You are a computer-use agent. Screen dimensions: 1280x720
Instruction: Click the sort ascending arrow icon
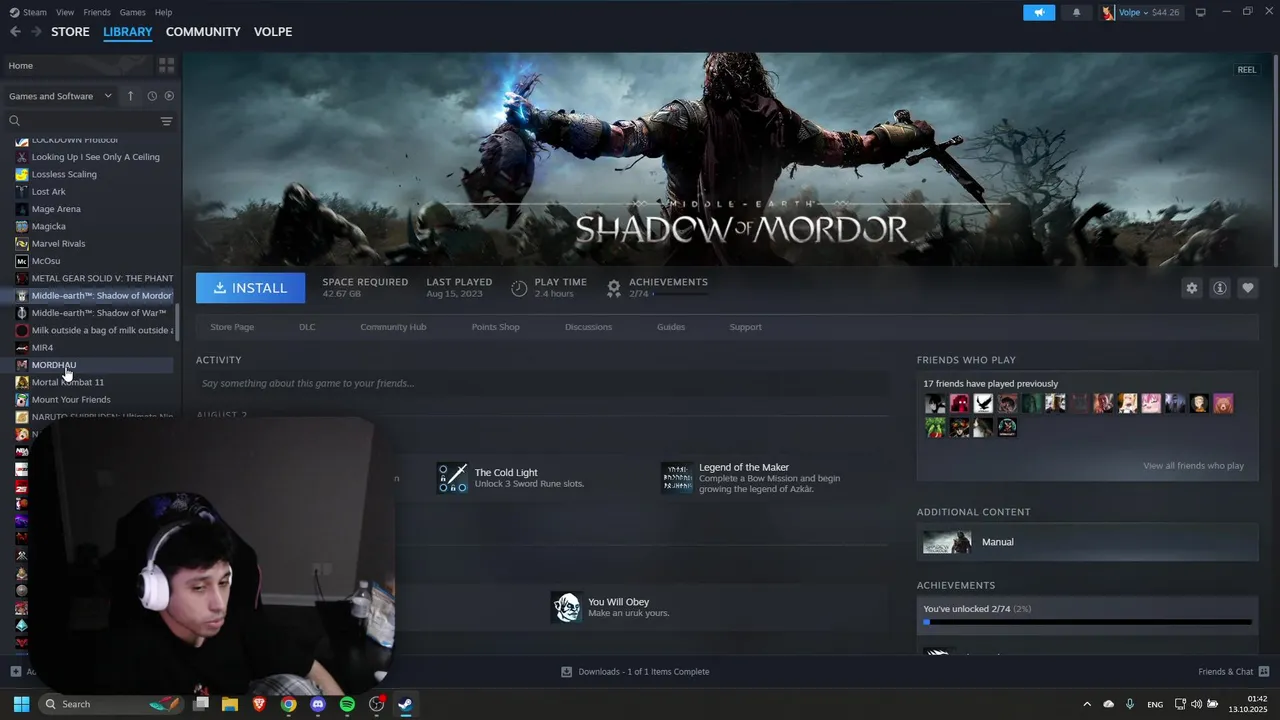[130, 96]
